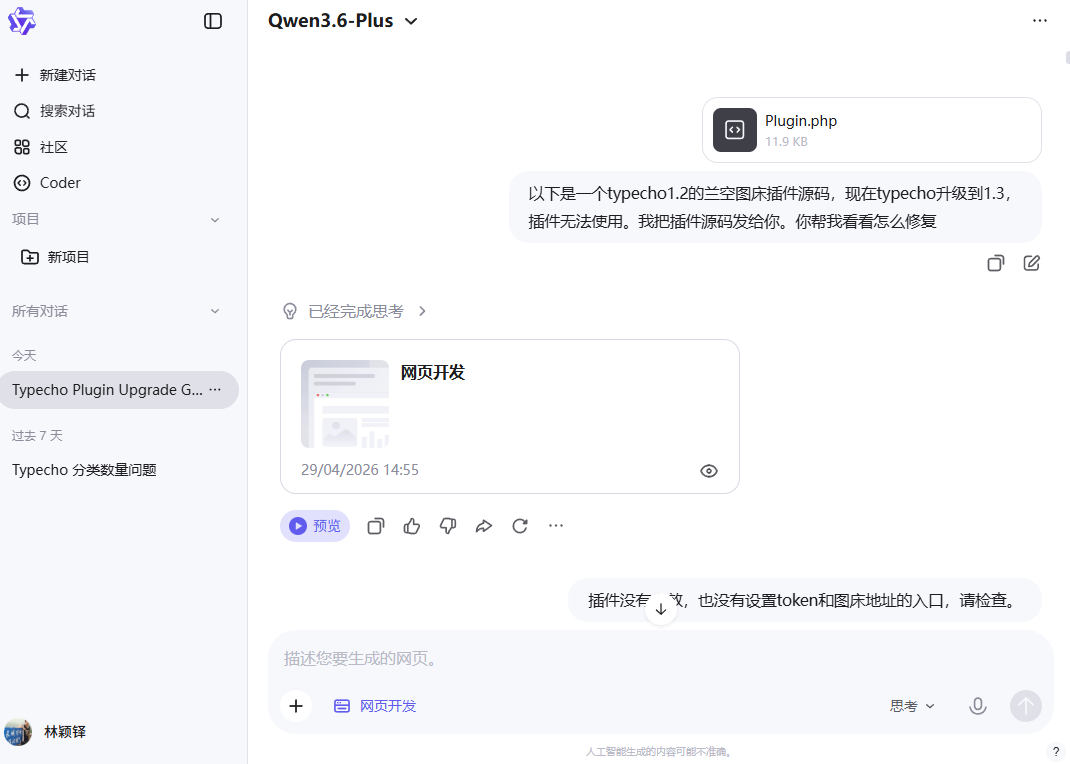Copy the assistant response
This screenshot has height=764, width=1070.
(376, 526)
